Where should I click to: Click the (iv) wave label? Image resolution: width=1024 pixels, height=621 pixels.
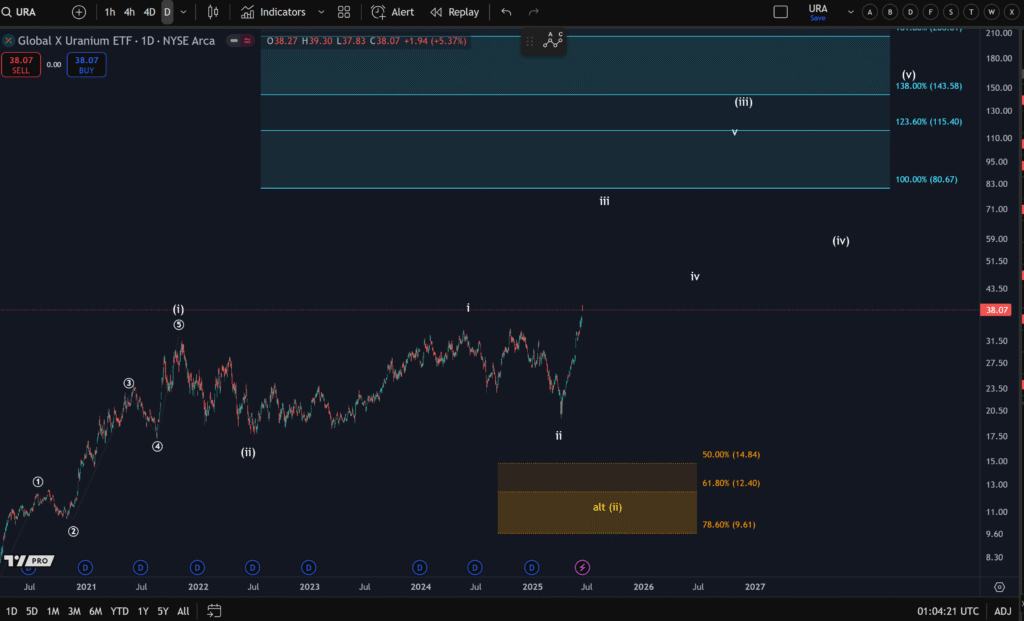point(840,241)
